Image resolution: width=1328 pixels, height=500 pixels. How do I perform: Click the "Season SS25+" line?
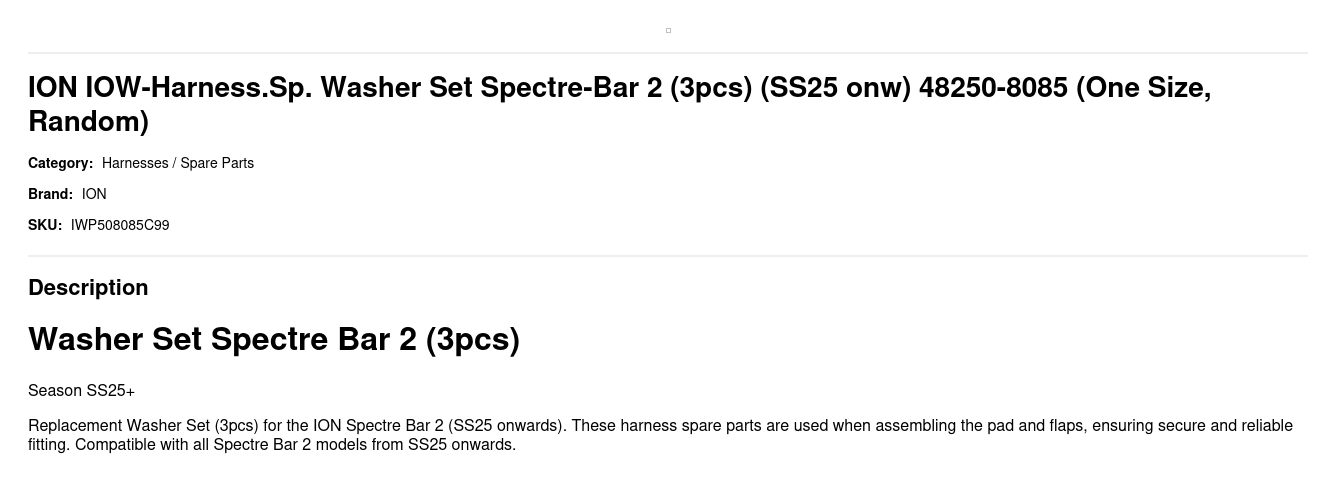[x=81, y=390]
